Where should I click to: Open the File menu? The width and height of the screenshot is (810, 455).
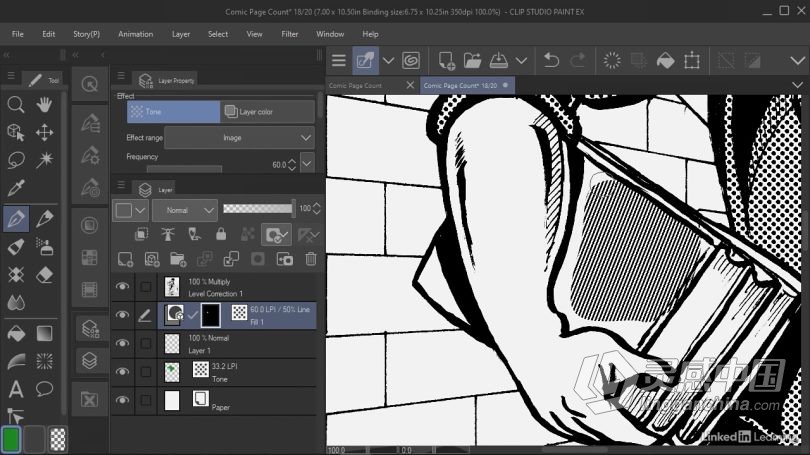[18, 34]
